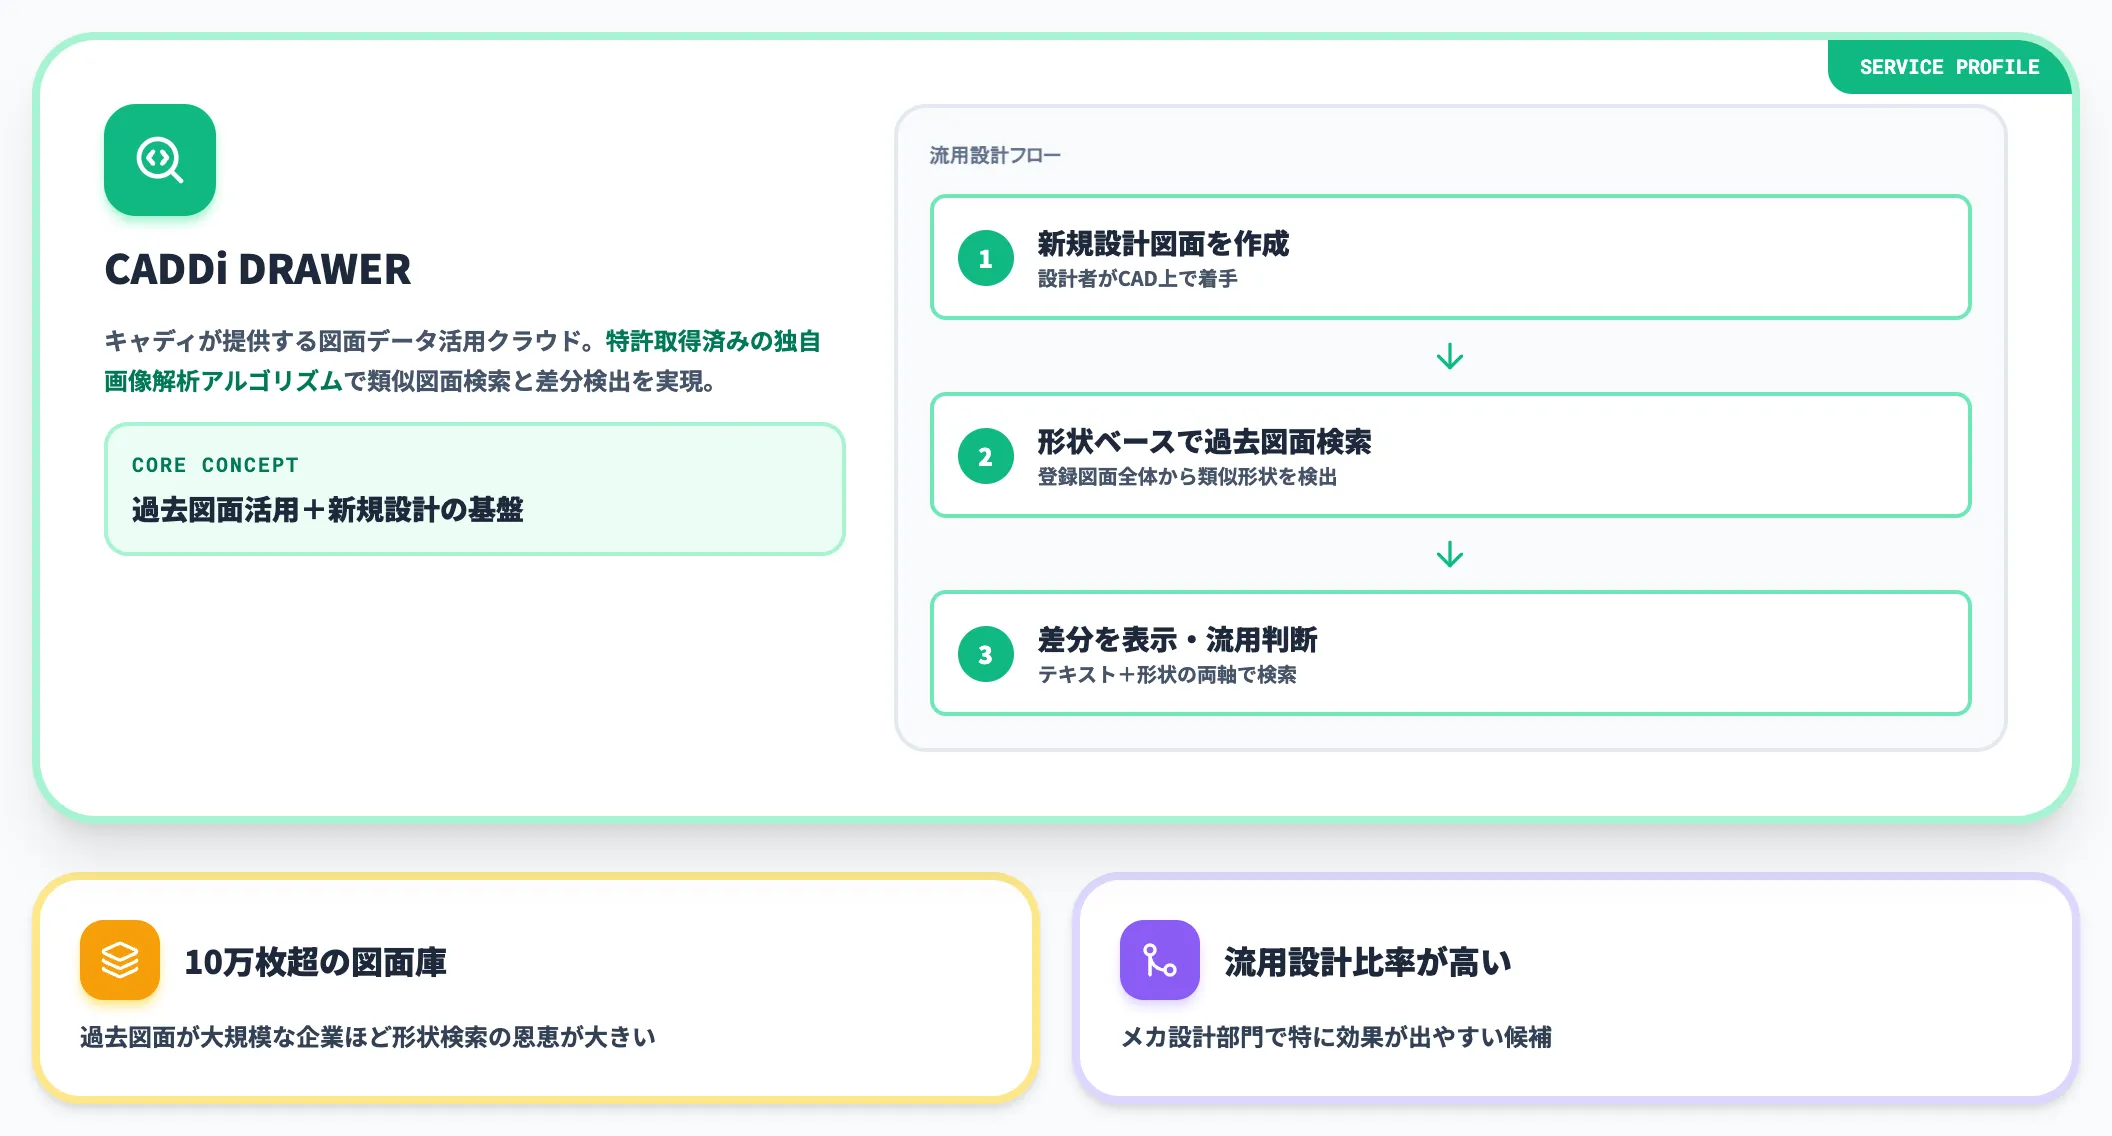2112x1136 pixels.
Task: Click the green magnifier-code CADDi DRAWER icon
Action: [160, 160]
